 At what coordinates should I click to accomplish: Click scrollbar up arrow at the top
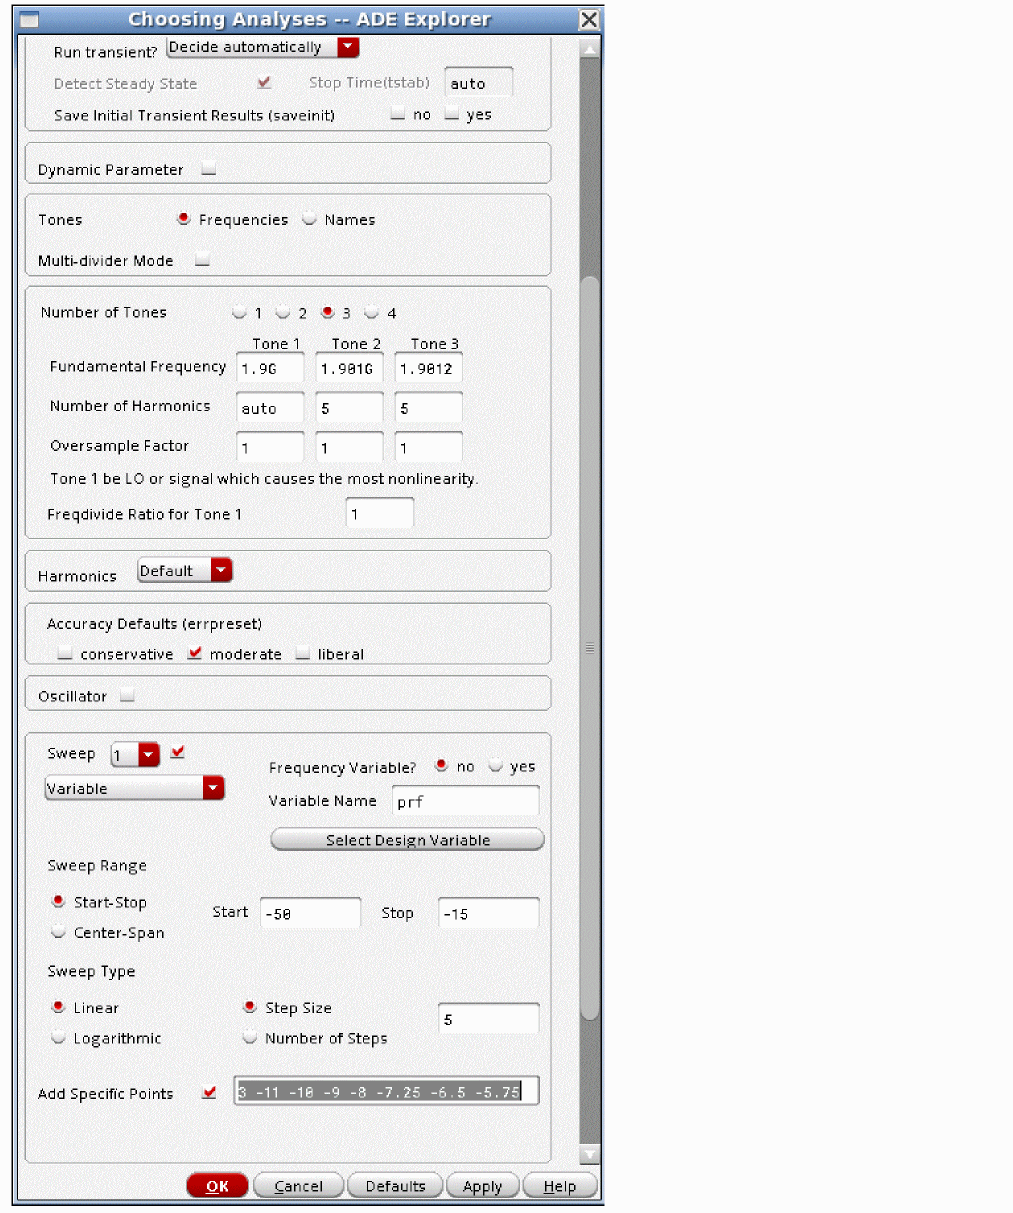pyautogui.click(x=590, y=48)
